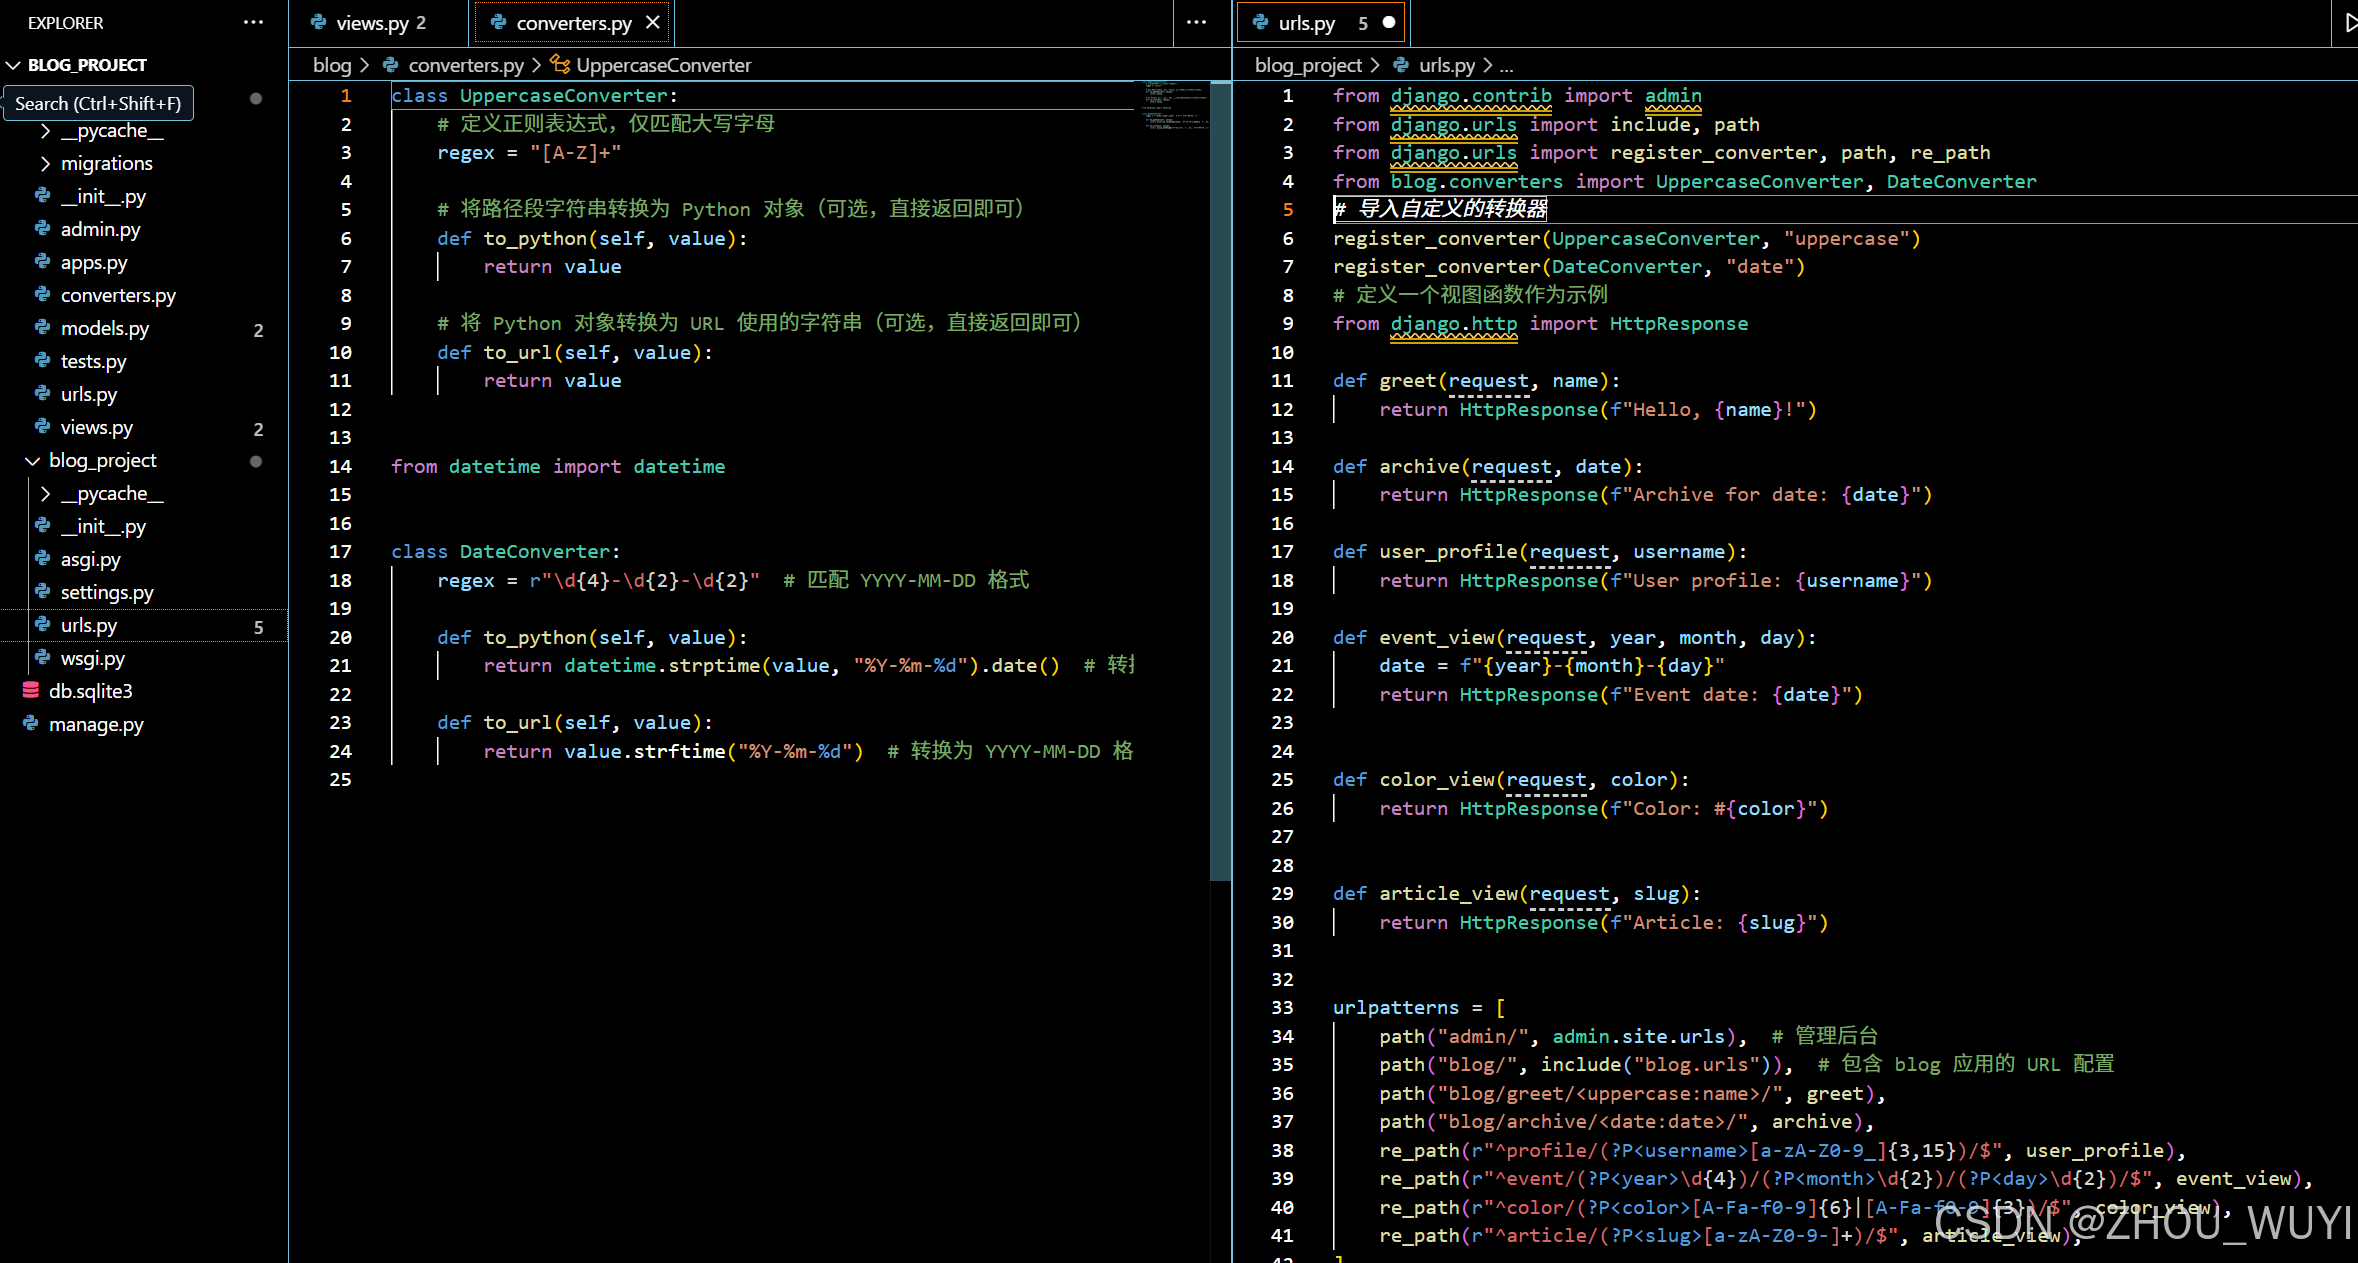Click Python icon beside apps.py
Viewport: 2358px width, 1263px height.
pos(43,262)
